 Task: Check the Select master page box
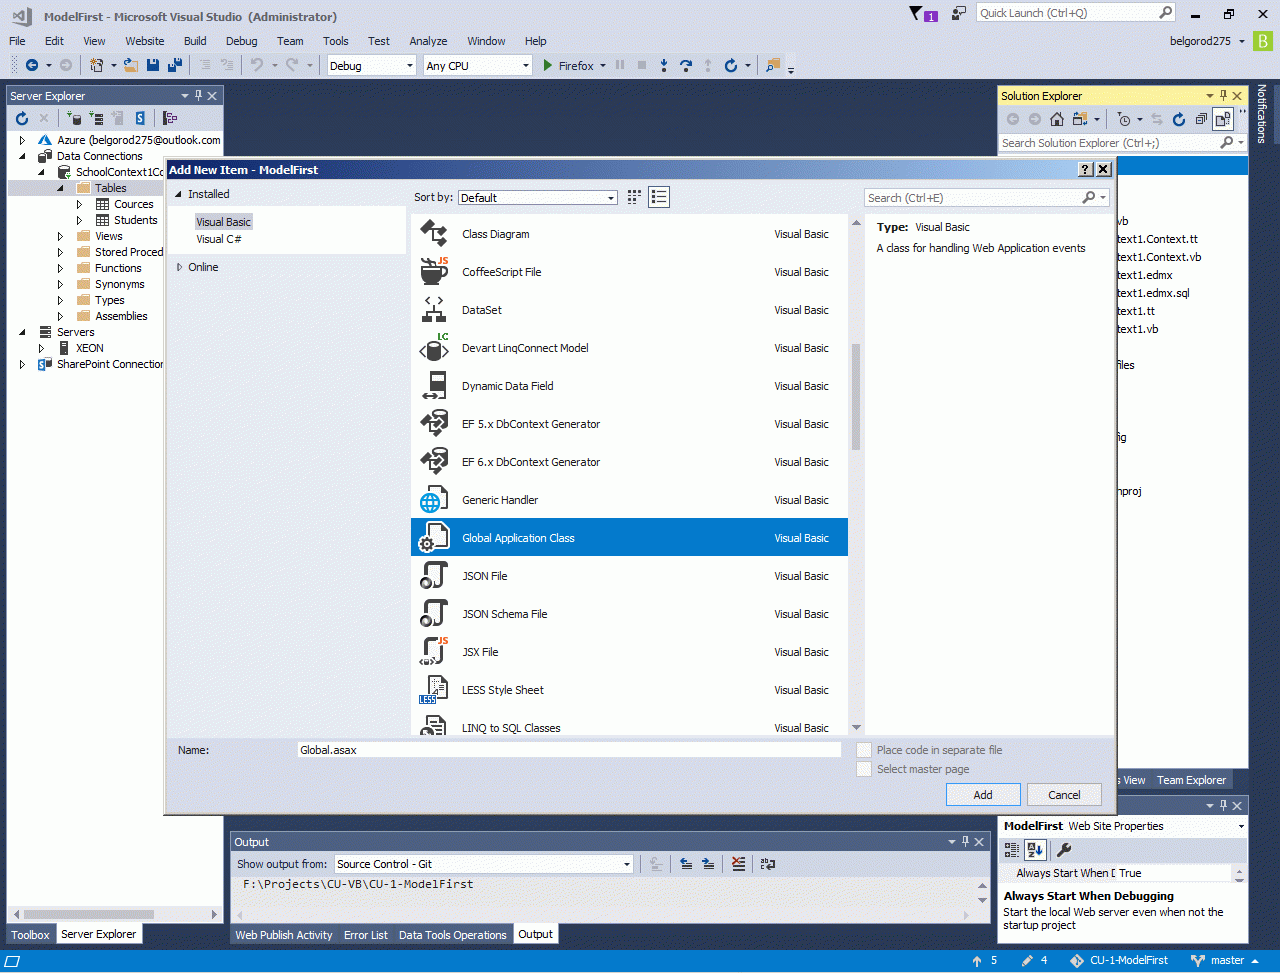click(x=864, y=769)
